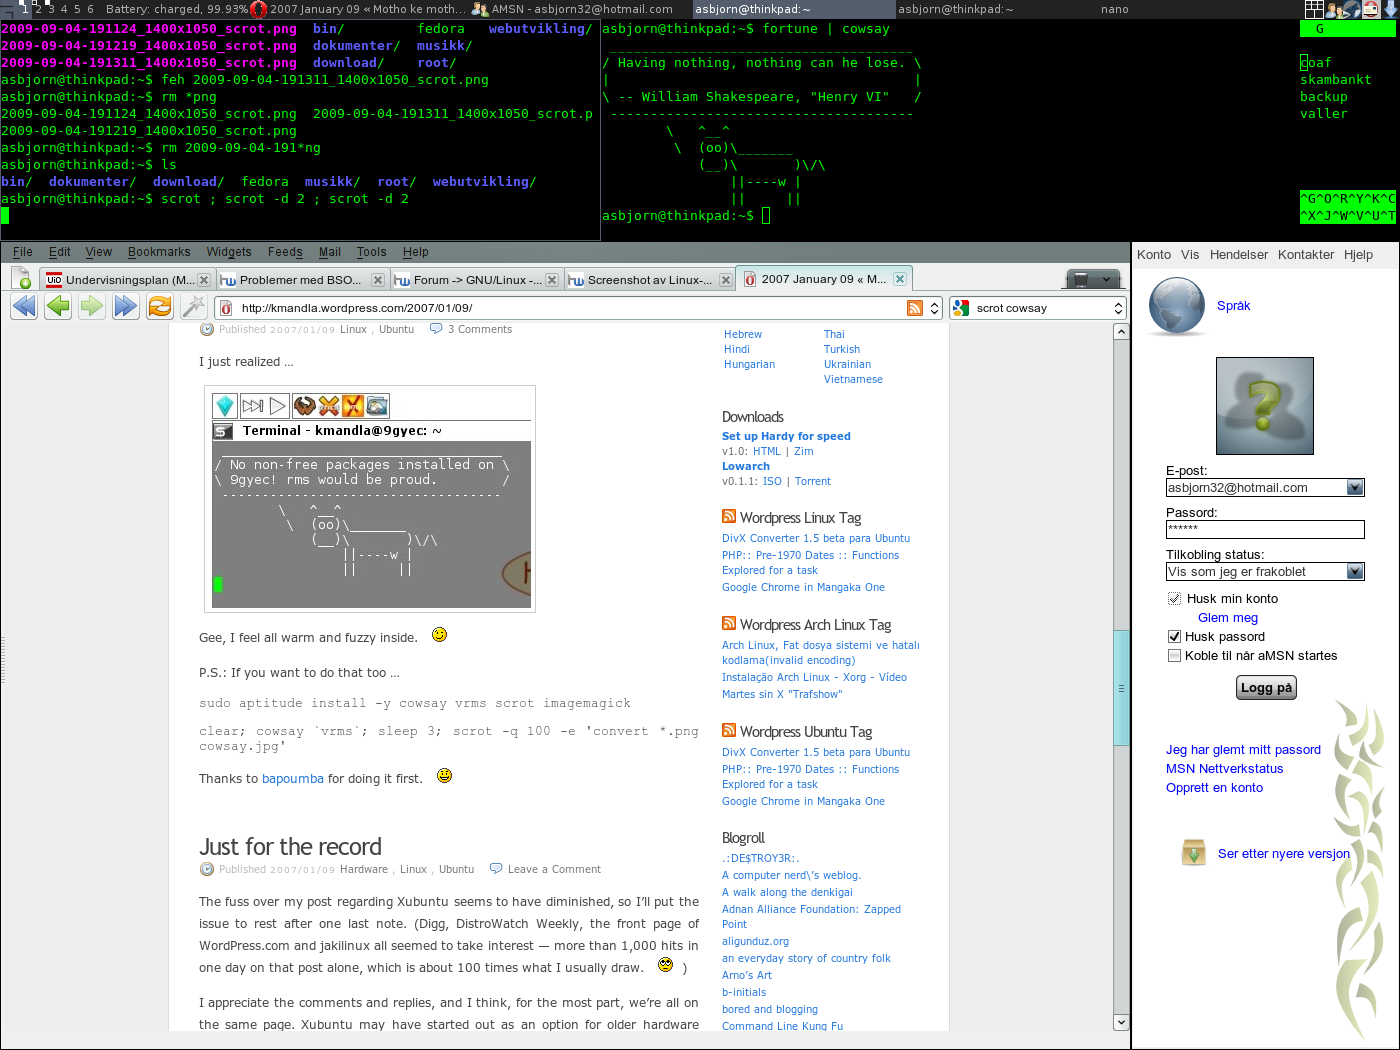Switch to the nano window in panel
This screenshot has width=1400, height=1050.
1114,9
